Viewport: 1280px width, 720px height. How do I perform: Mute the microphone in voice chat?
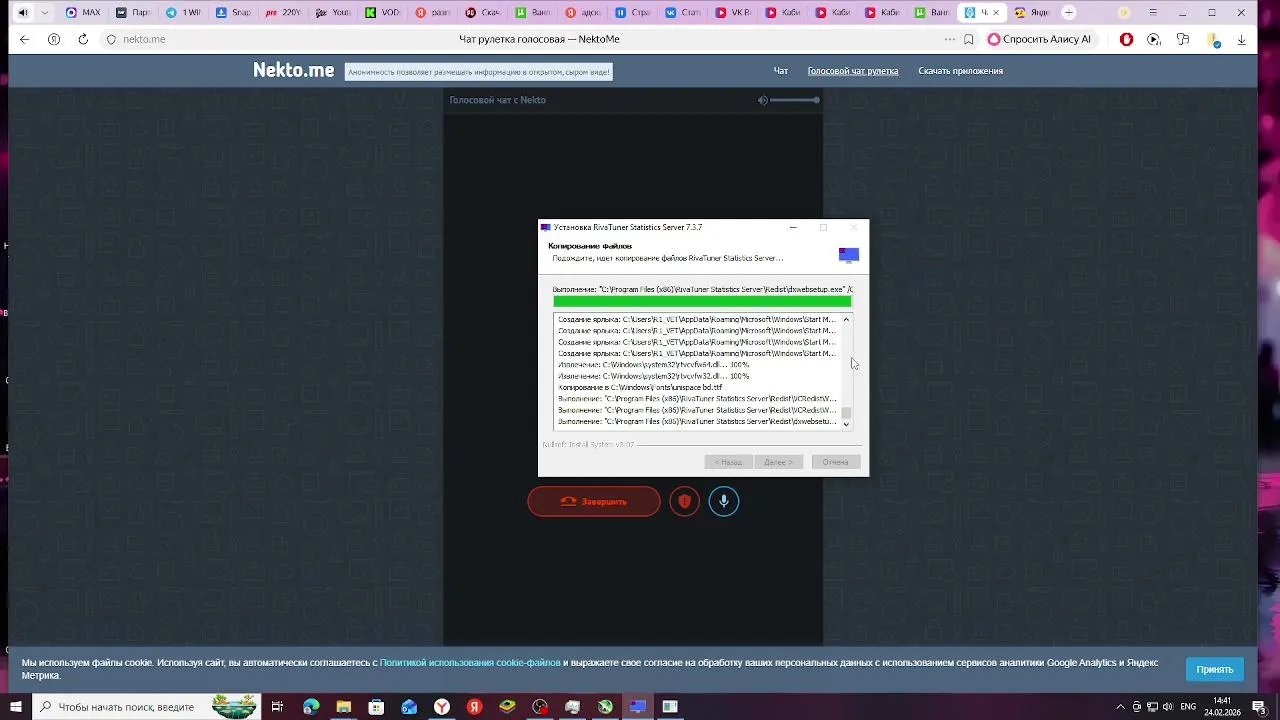pyautogui.click(x=724, y=501)
